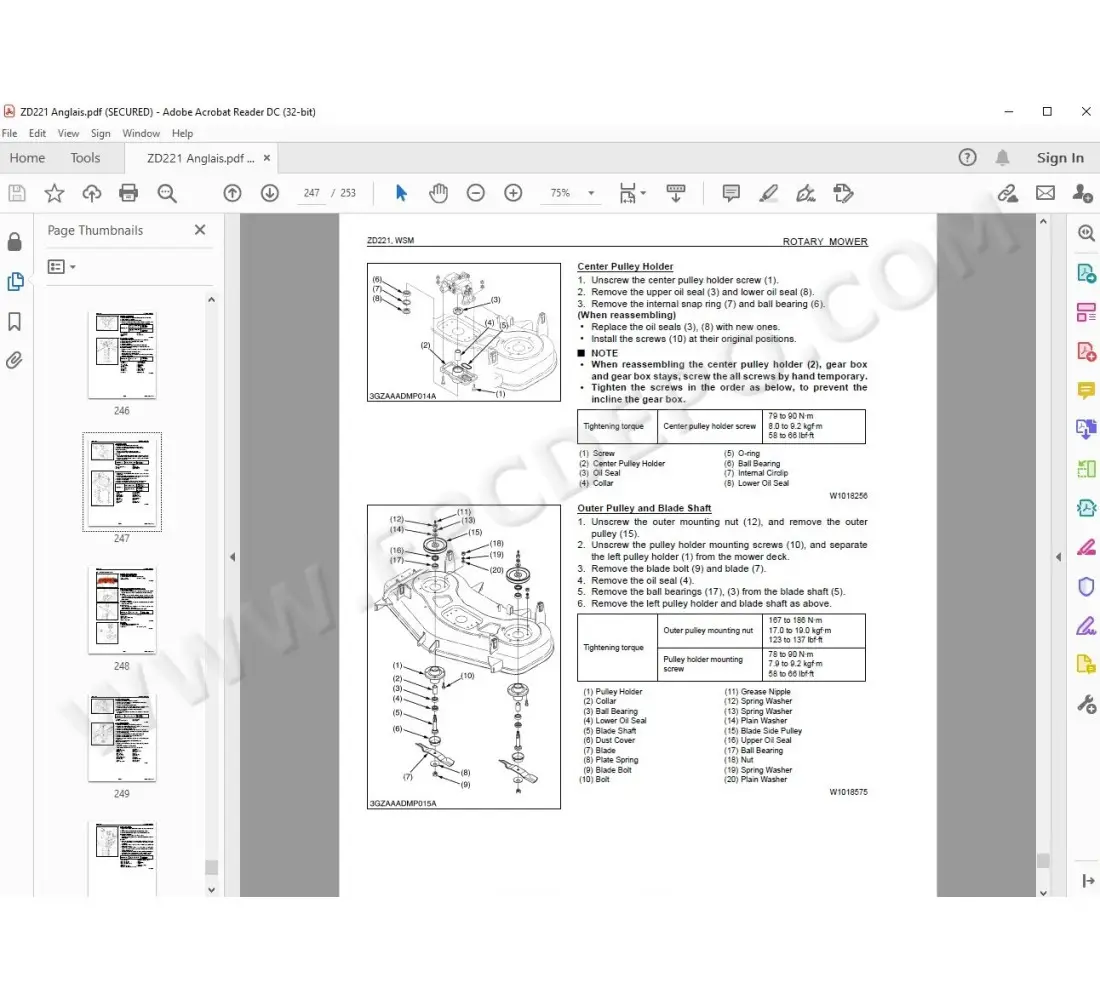Open Comment tool in right pane
1100x1000 pixels.
point(1086,390)
